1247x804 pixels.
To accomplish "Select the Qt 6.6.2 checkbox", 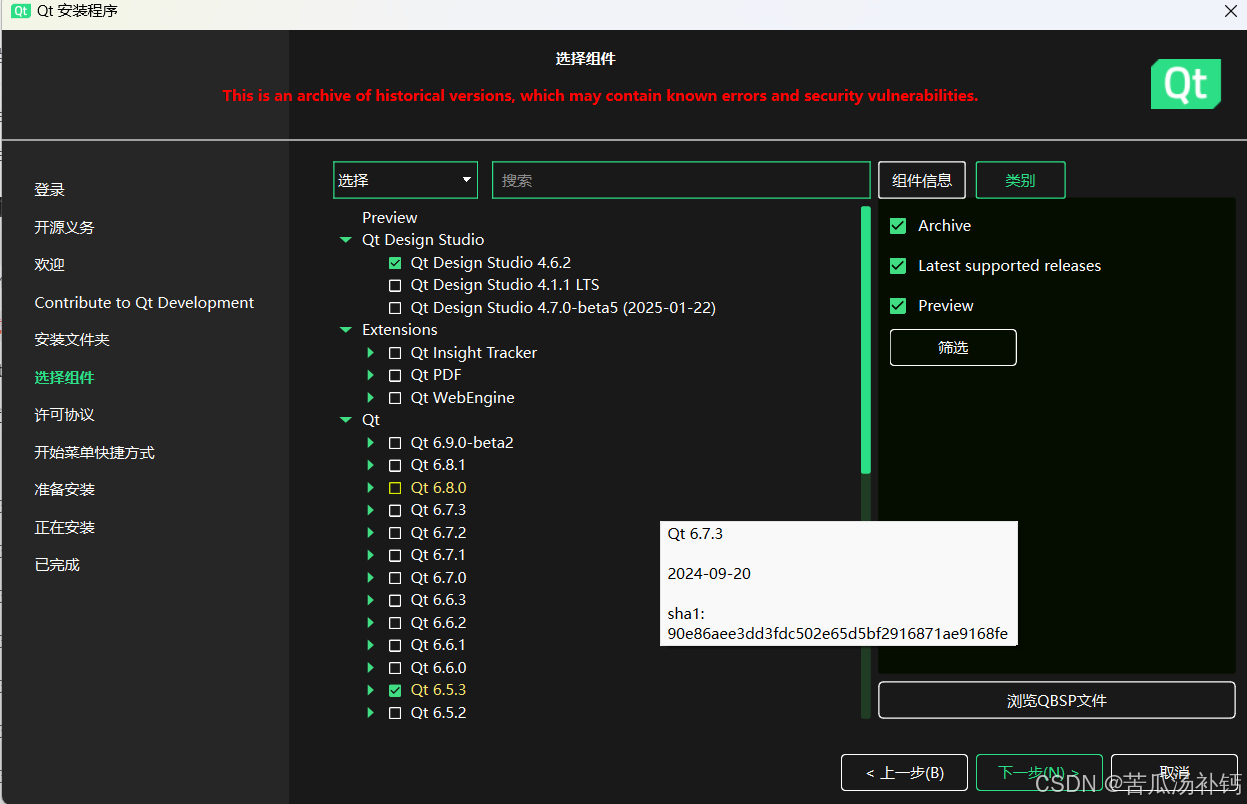I will point(395,623).
